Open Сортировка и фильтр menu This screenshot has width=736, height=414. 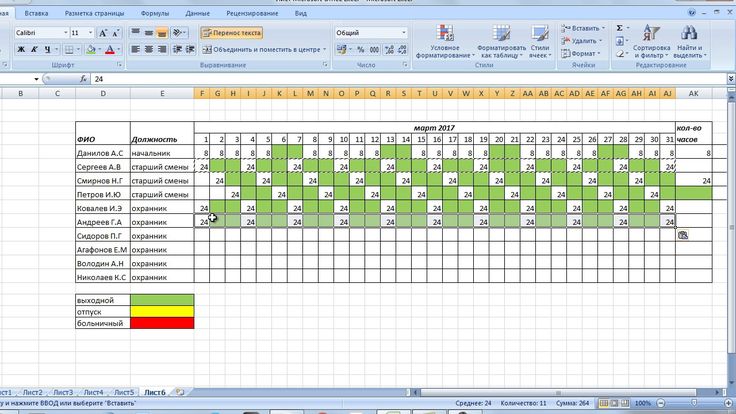pyautogui.click(x=651, y=42)
